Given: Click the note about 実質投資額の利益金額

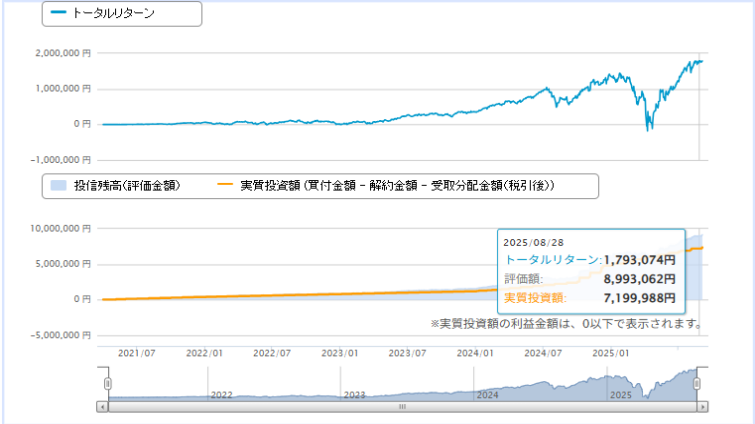Looking at the screenshot, I should coord(566,324).
